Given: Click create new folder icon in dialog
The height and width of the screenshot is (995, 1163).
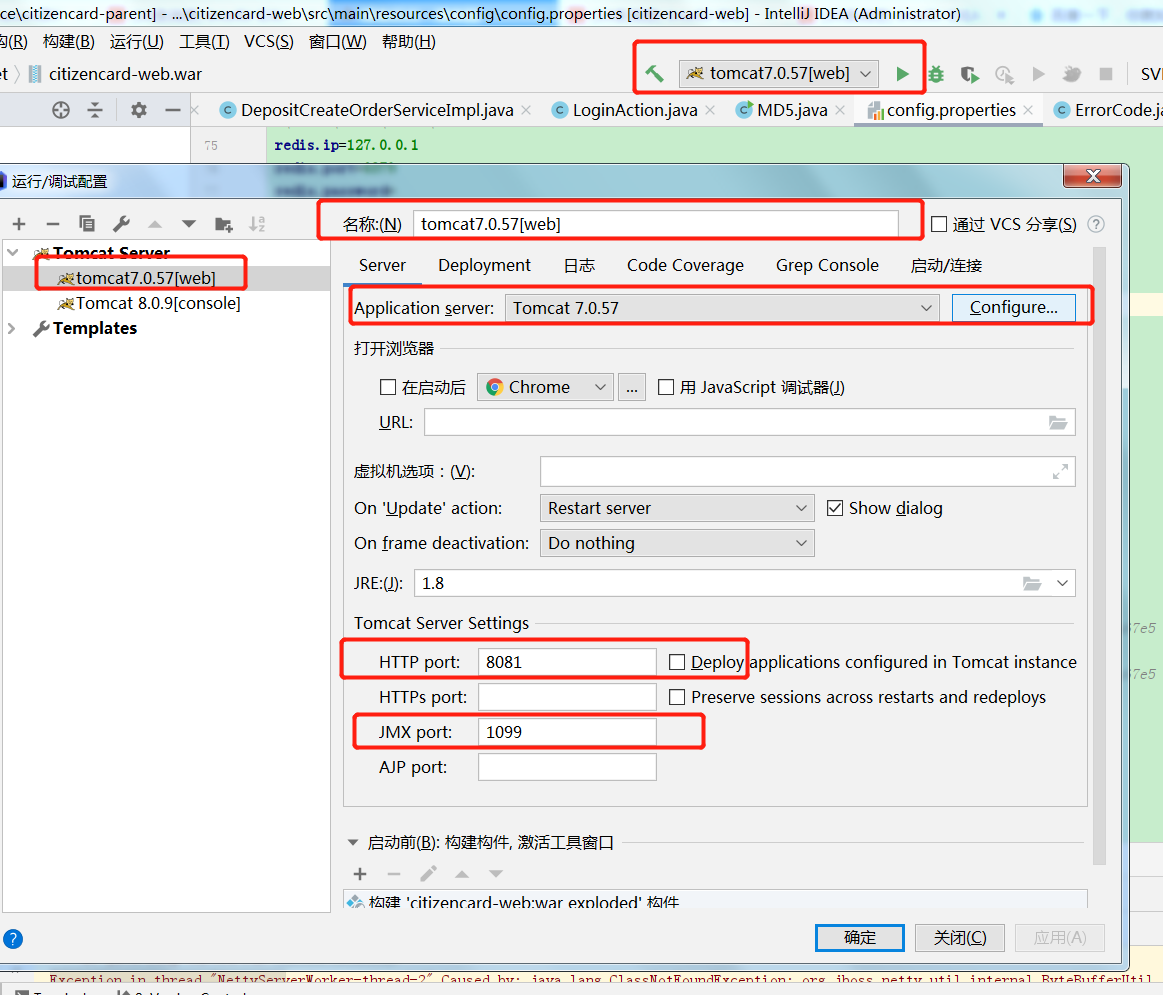Looking at the screenshot, I should pos(223,224).
